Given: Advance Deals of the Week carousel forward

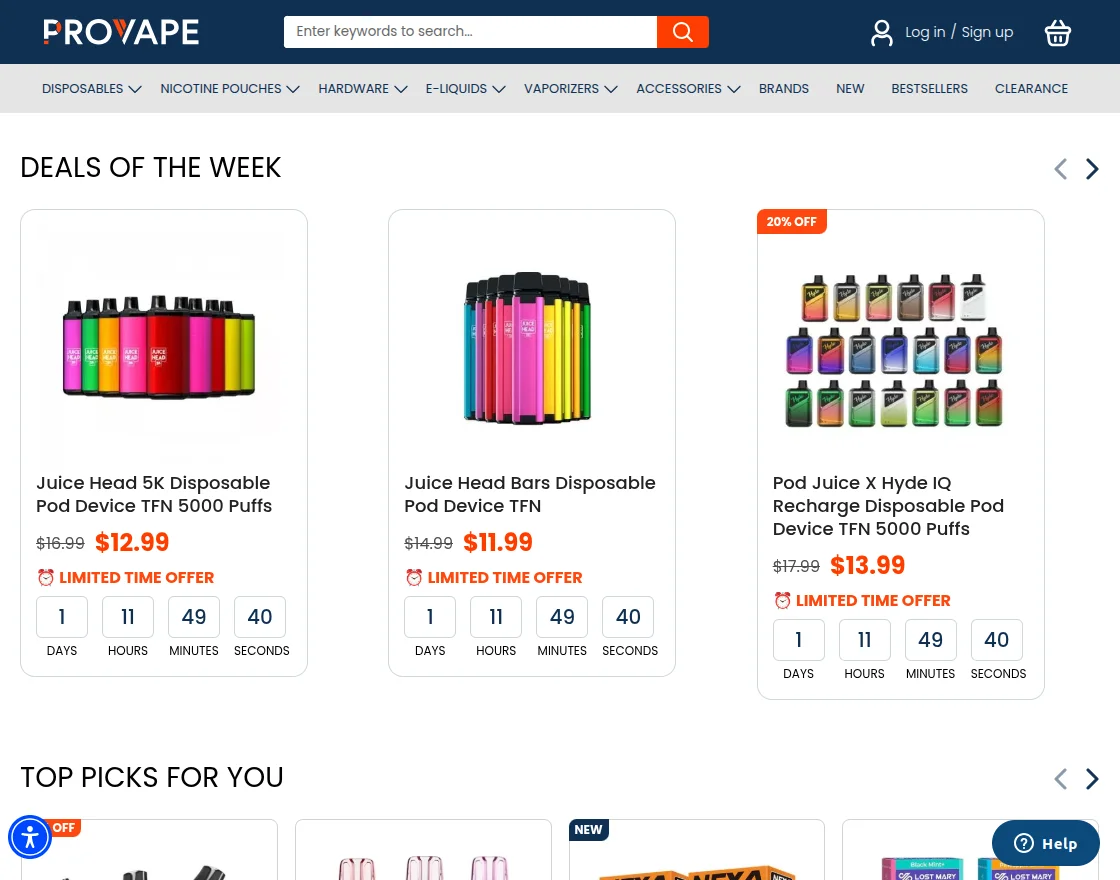Looking at the screenshot, I should [x=1091, y=169].
